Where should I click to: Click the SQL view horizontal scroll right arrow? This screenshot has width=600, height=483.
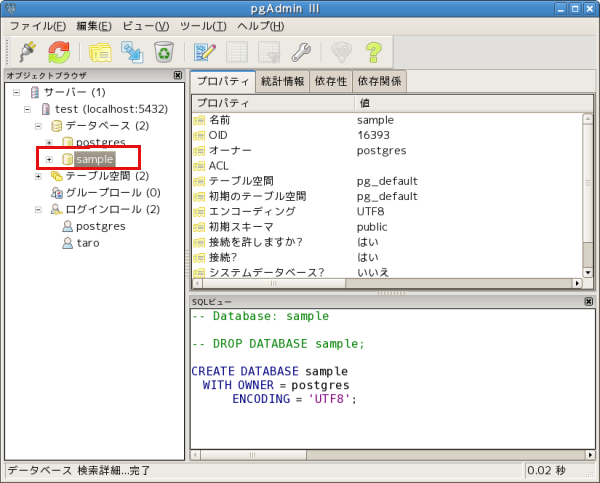click(x=590, y=455)
